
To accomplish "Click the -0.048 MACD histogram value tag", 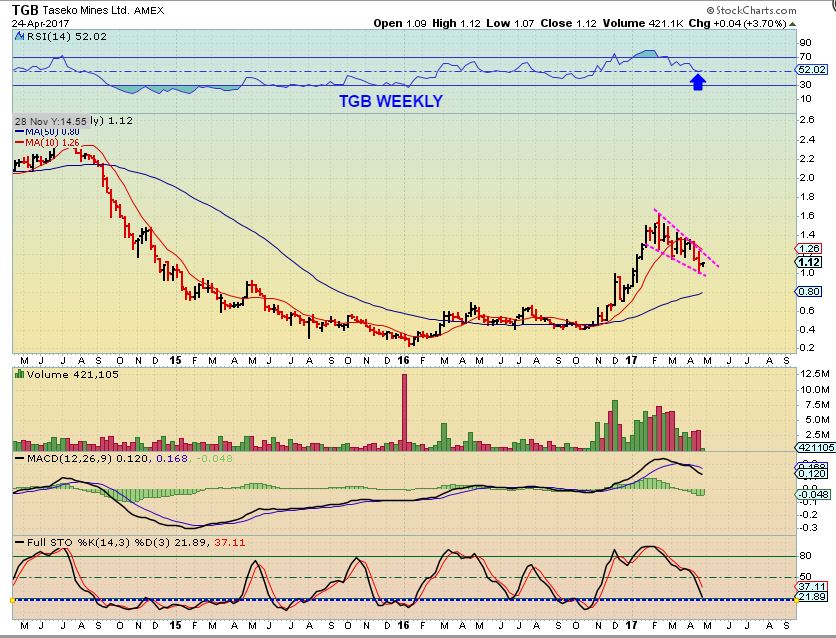I will pyautogui.click(x=813, y=495).
